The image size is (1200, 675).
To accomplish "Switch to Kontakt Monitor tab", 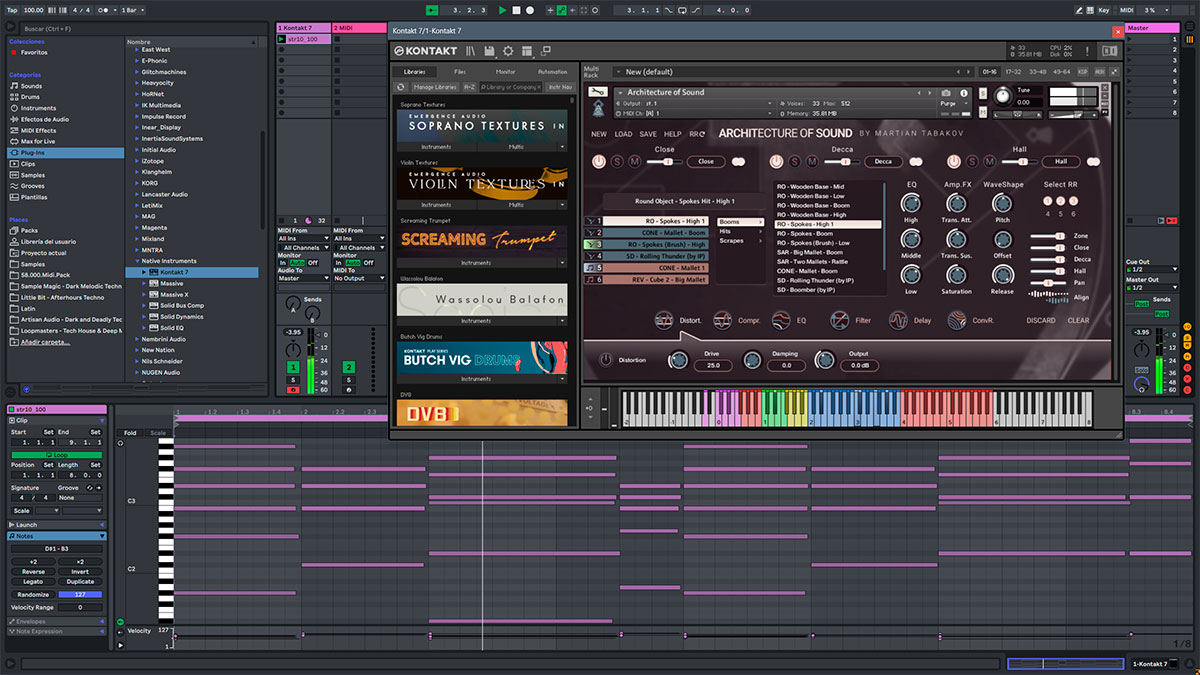I will click(506, 72).
